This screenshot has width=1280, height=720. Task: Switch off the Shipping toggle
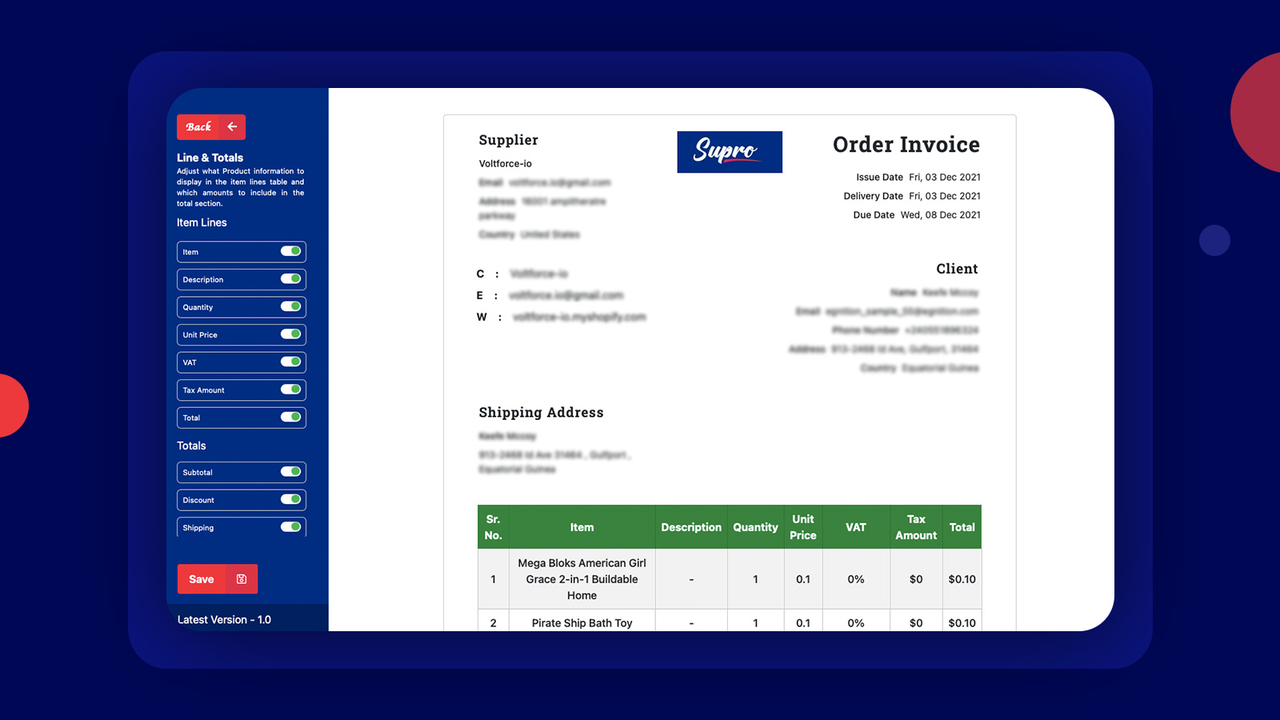pyautogui.click(x=291, y=527)
